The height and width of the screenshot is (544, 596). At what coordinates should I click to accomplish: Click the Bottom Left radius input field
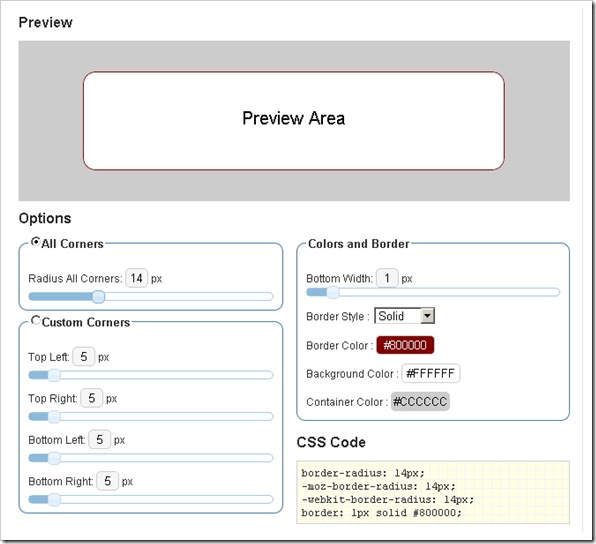coord(100,439)
